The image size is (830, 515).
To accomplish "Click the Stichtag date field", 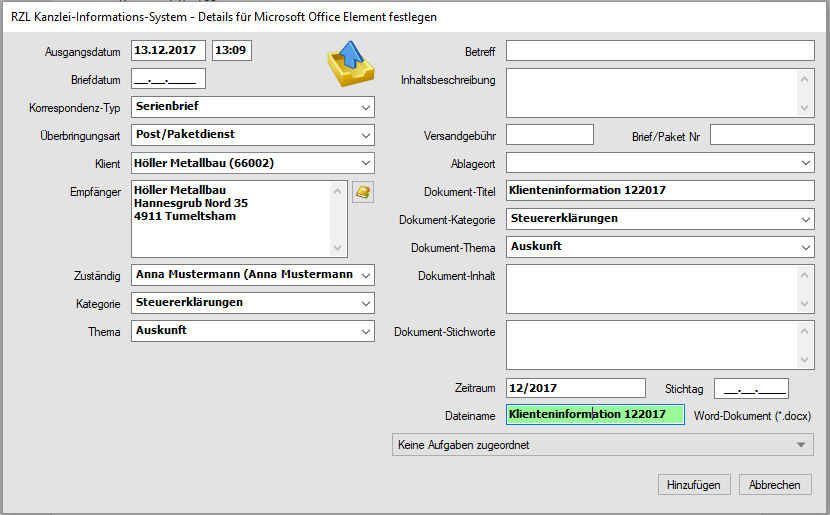I will 751,388.
